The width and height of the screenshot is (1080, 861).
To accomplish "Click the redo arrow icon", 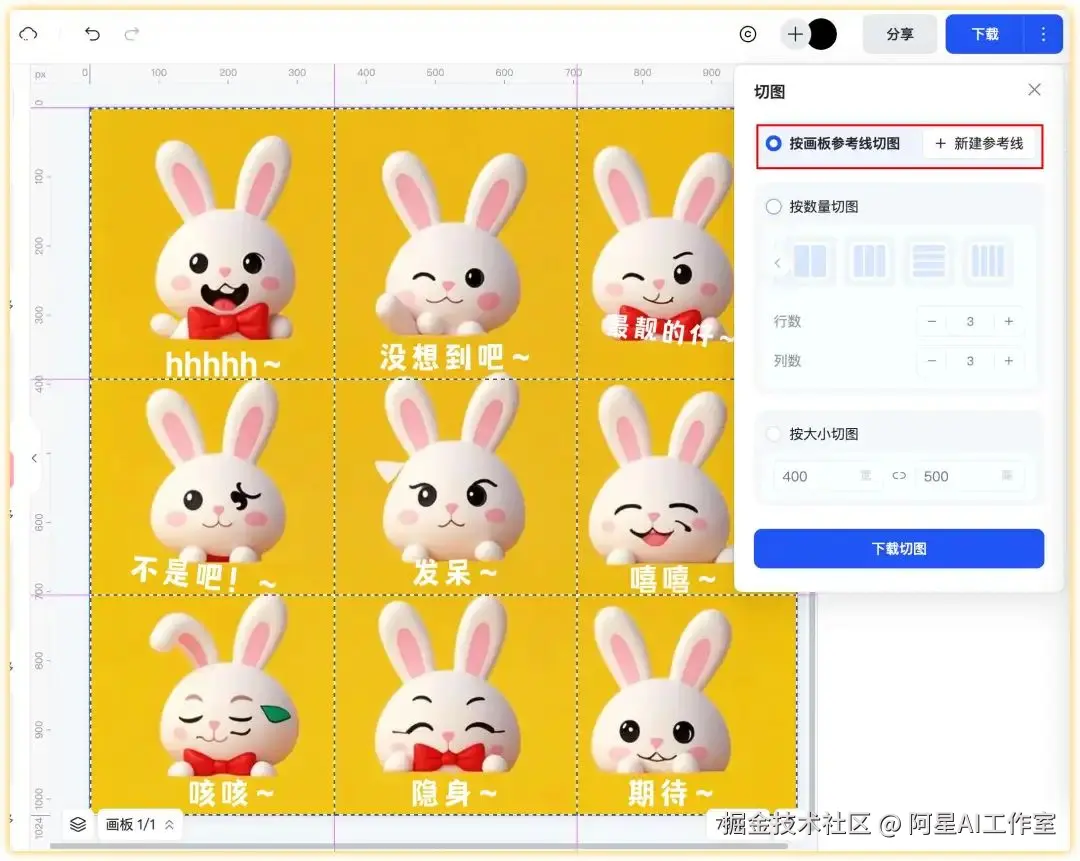I will [131, 33].
